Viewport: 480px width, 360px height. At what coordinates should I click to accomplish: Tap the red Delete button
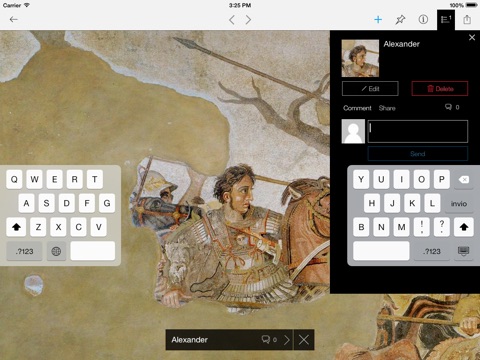440,89
